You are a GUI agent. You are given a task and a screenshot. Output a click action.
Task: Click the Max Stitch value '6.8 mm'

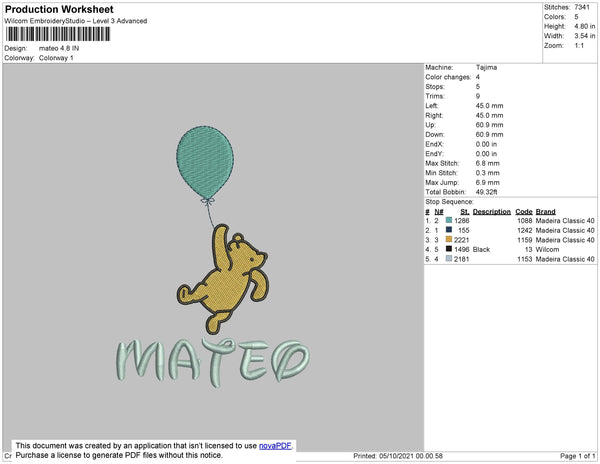(488, 163)
